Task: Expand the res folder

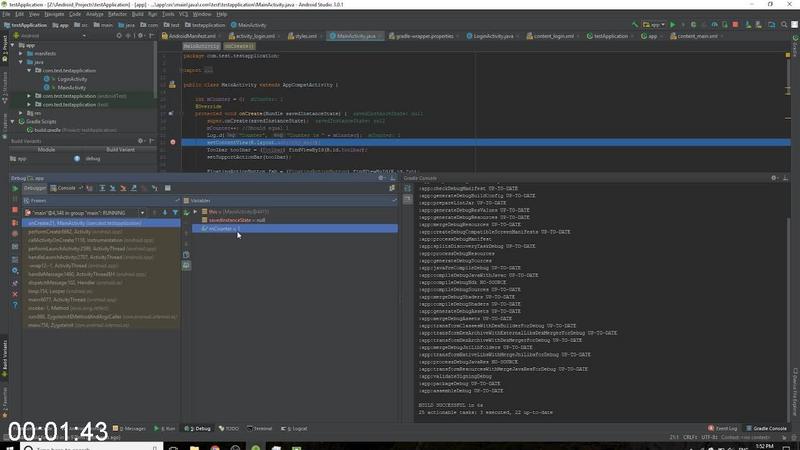Action: click(21, 113)
